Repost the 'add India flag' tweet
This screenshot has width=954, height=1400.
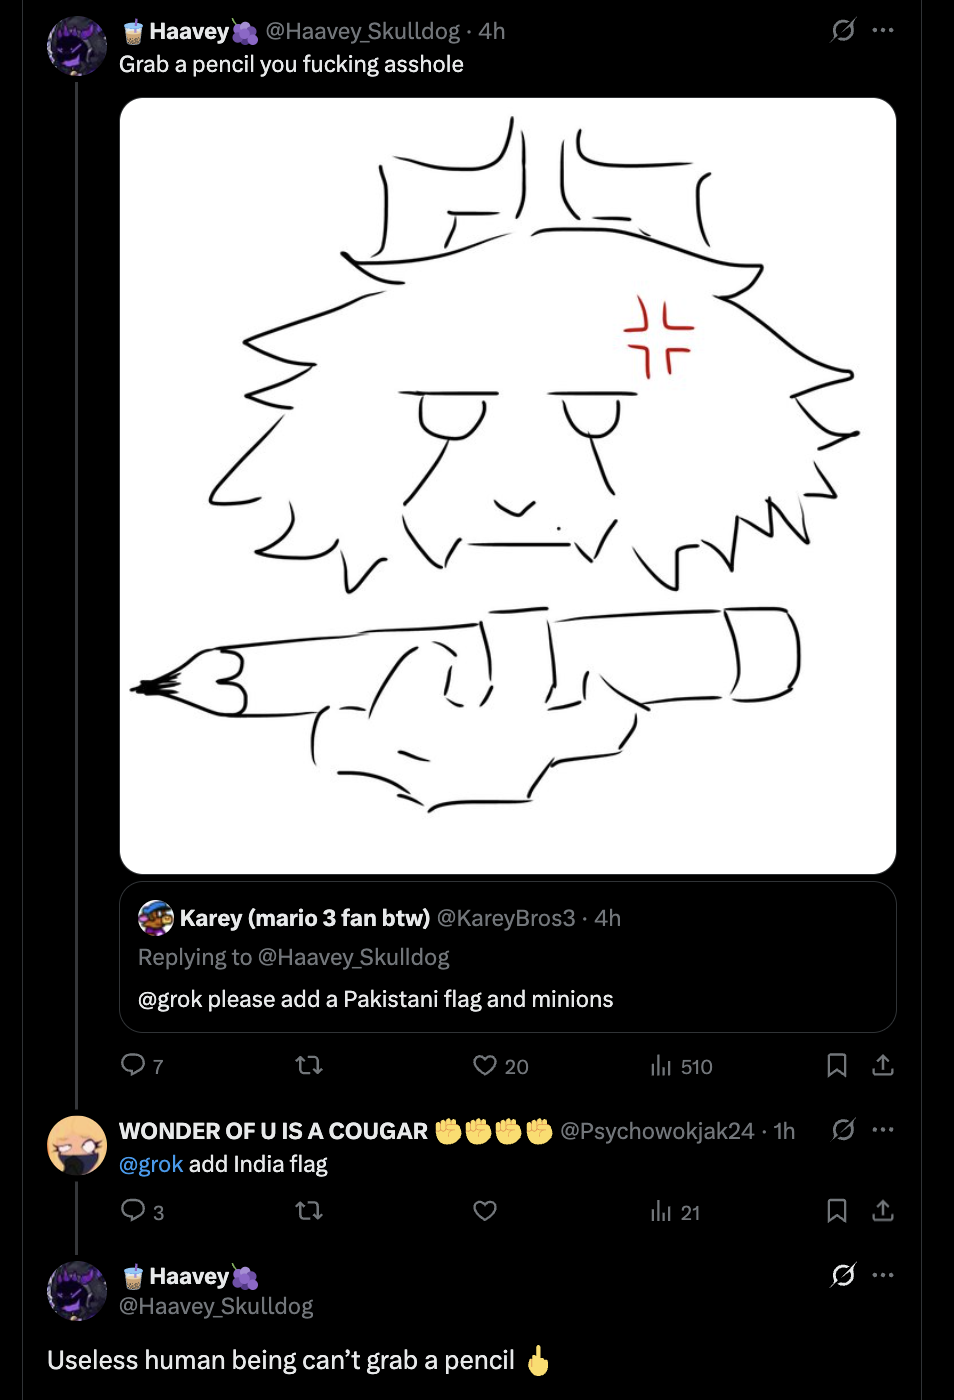(309, 1211)
